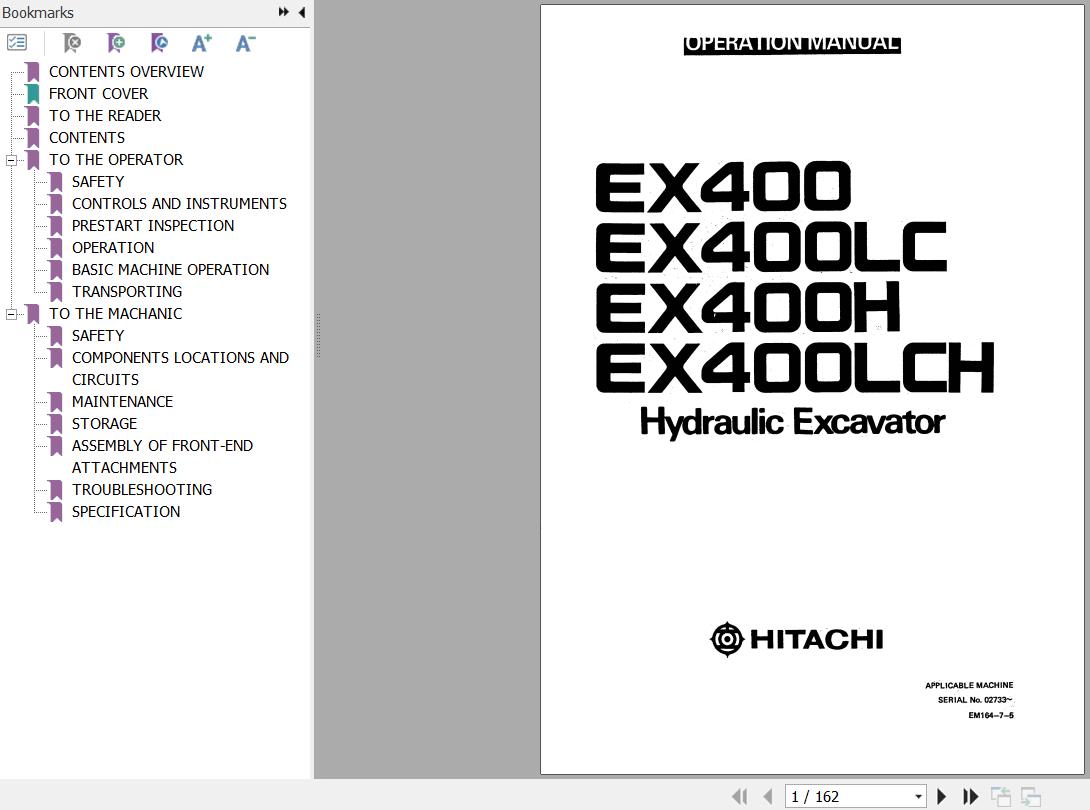The width and height of the screenshot is (1090, 810).
Task: Collapse the TO THE OPERATOR bookmark group
Action: point(11,161)
